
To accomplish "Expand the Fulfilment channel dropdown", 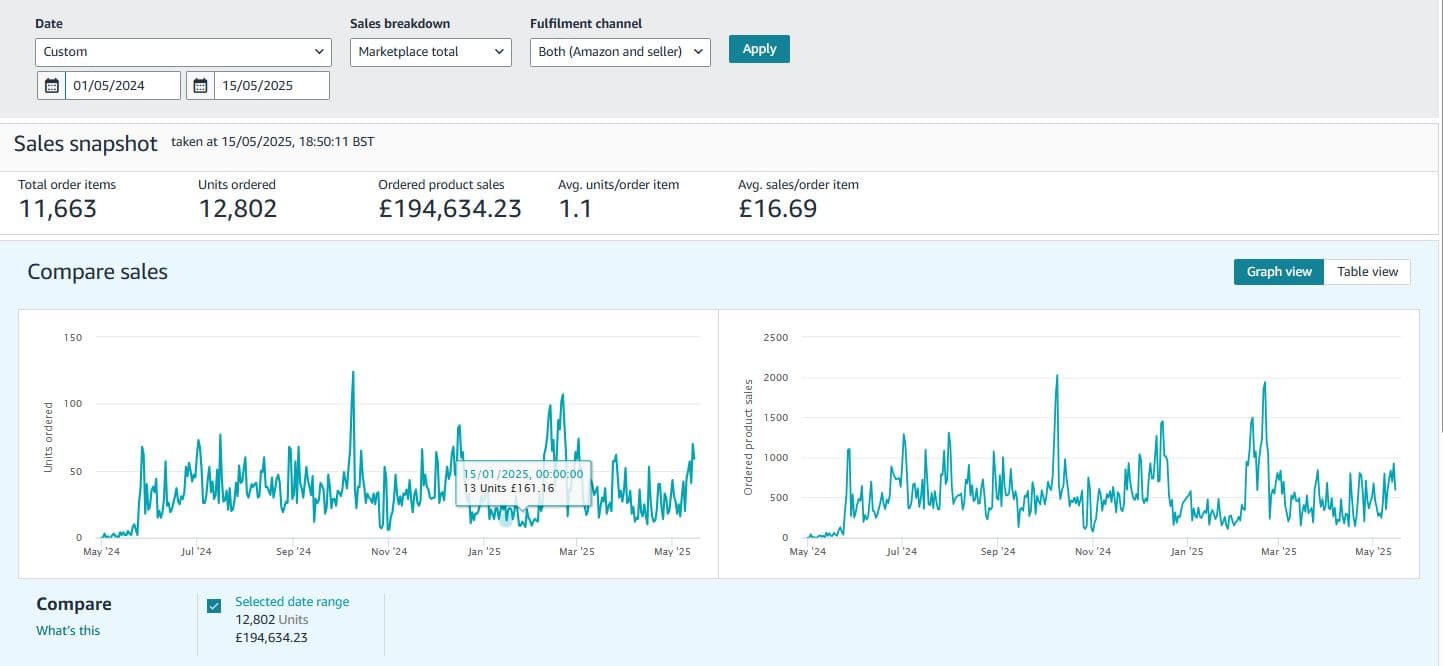I will point(619,52).
